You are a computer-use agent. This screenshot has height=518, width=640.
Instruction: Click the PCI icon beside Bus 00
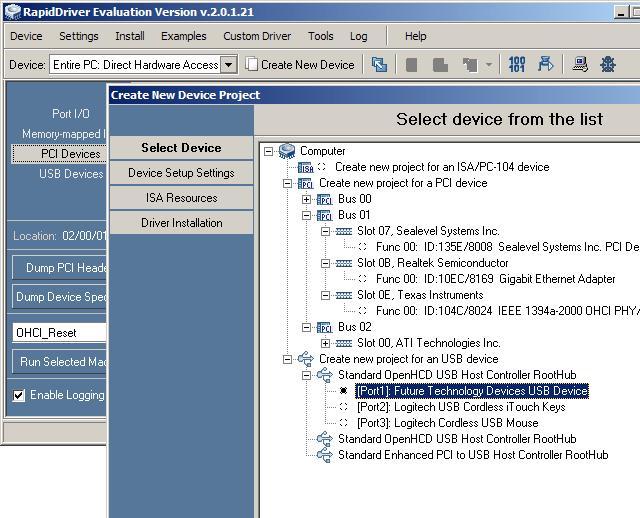(324, 199)
